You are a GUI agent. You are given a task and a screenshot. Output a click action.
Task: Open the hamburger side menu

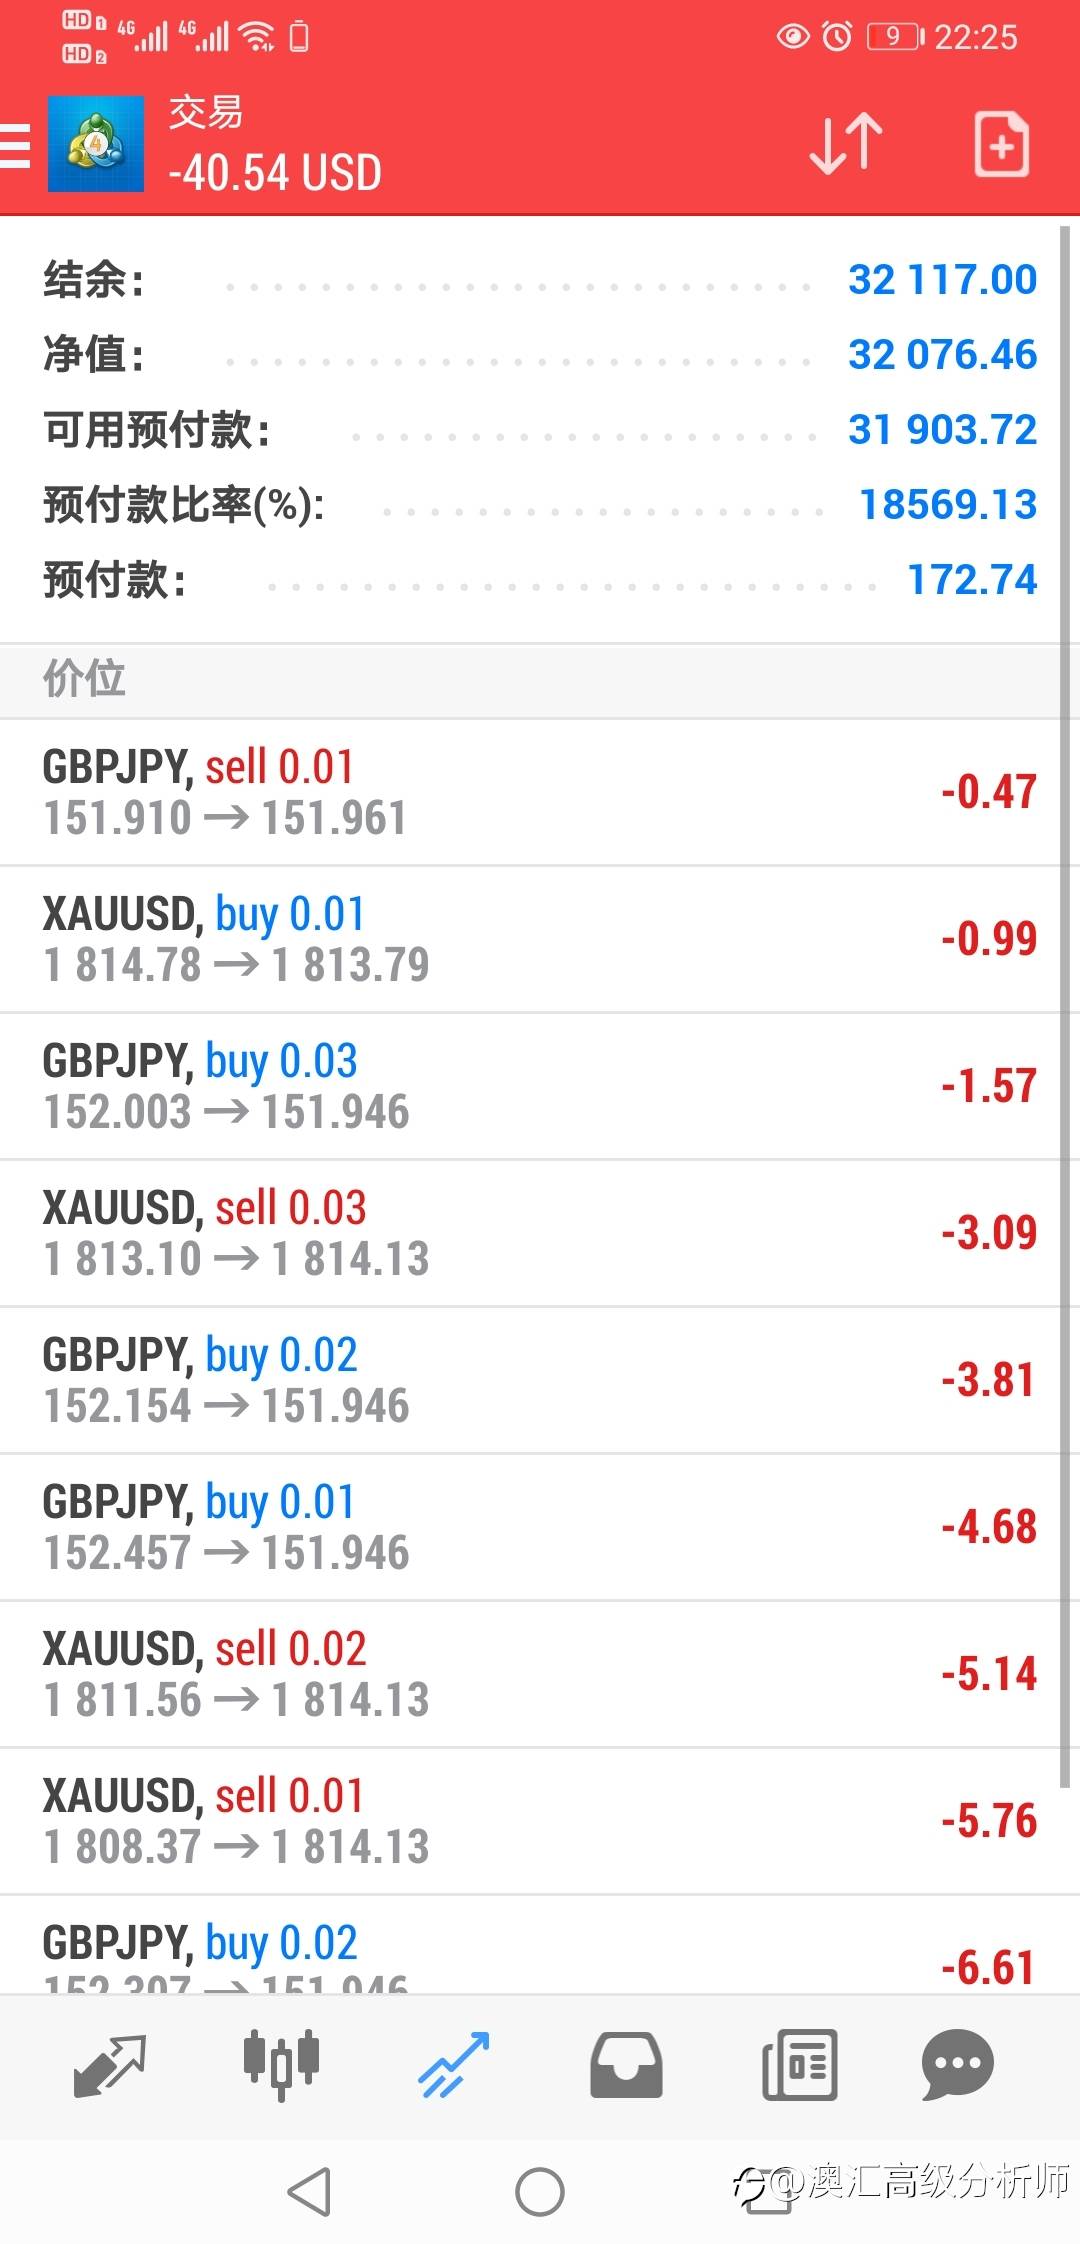tap(16, 147)
